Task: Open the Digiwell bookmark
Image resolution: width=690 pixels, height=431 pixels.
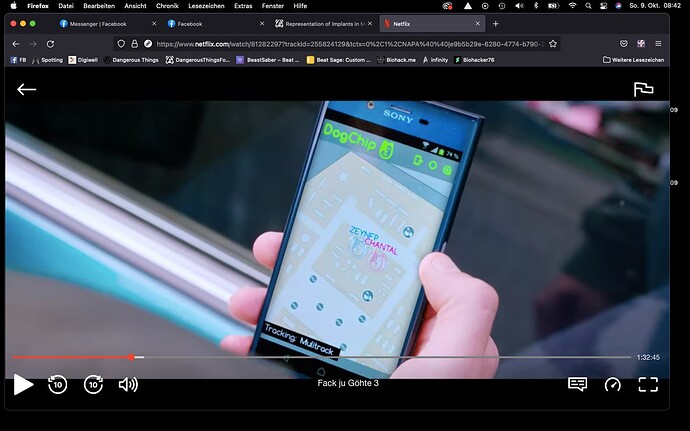Action: [x=83, y=60]
